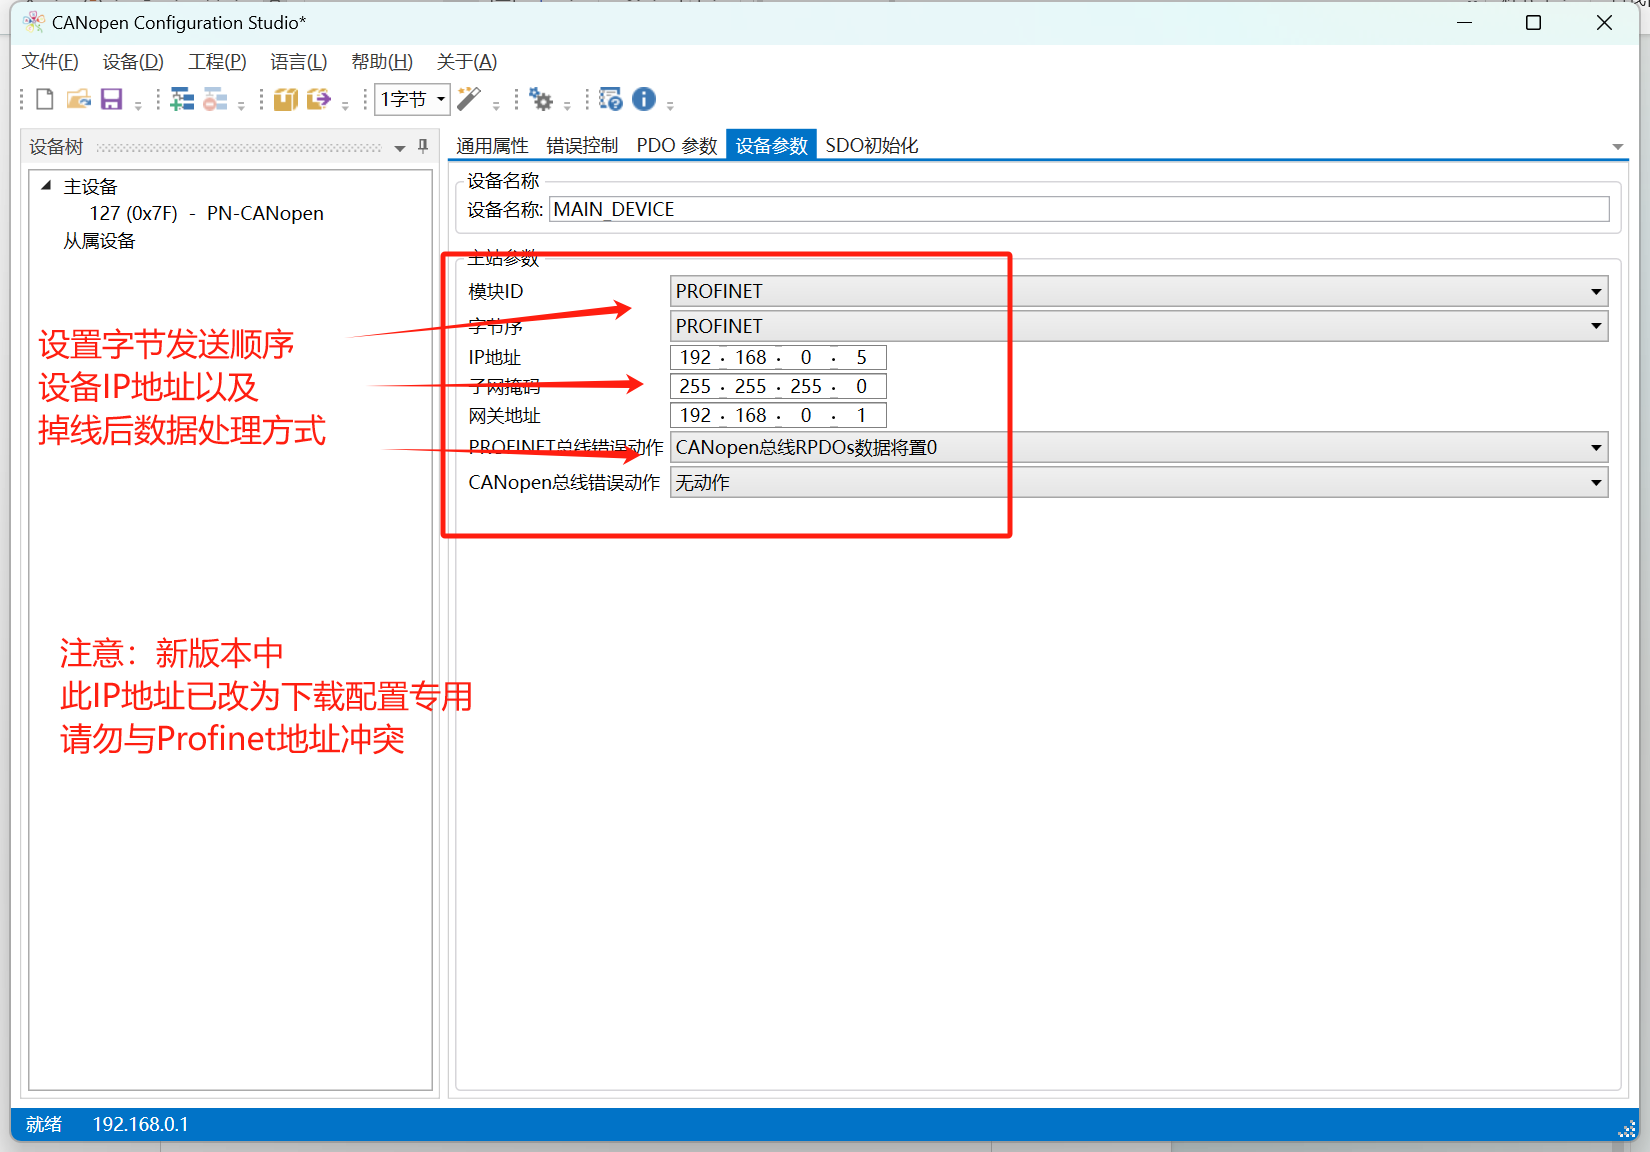Click the 设备名称 MAIN_DEVICE input field

1079,209
